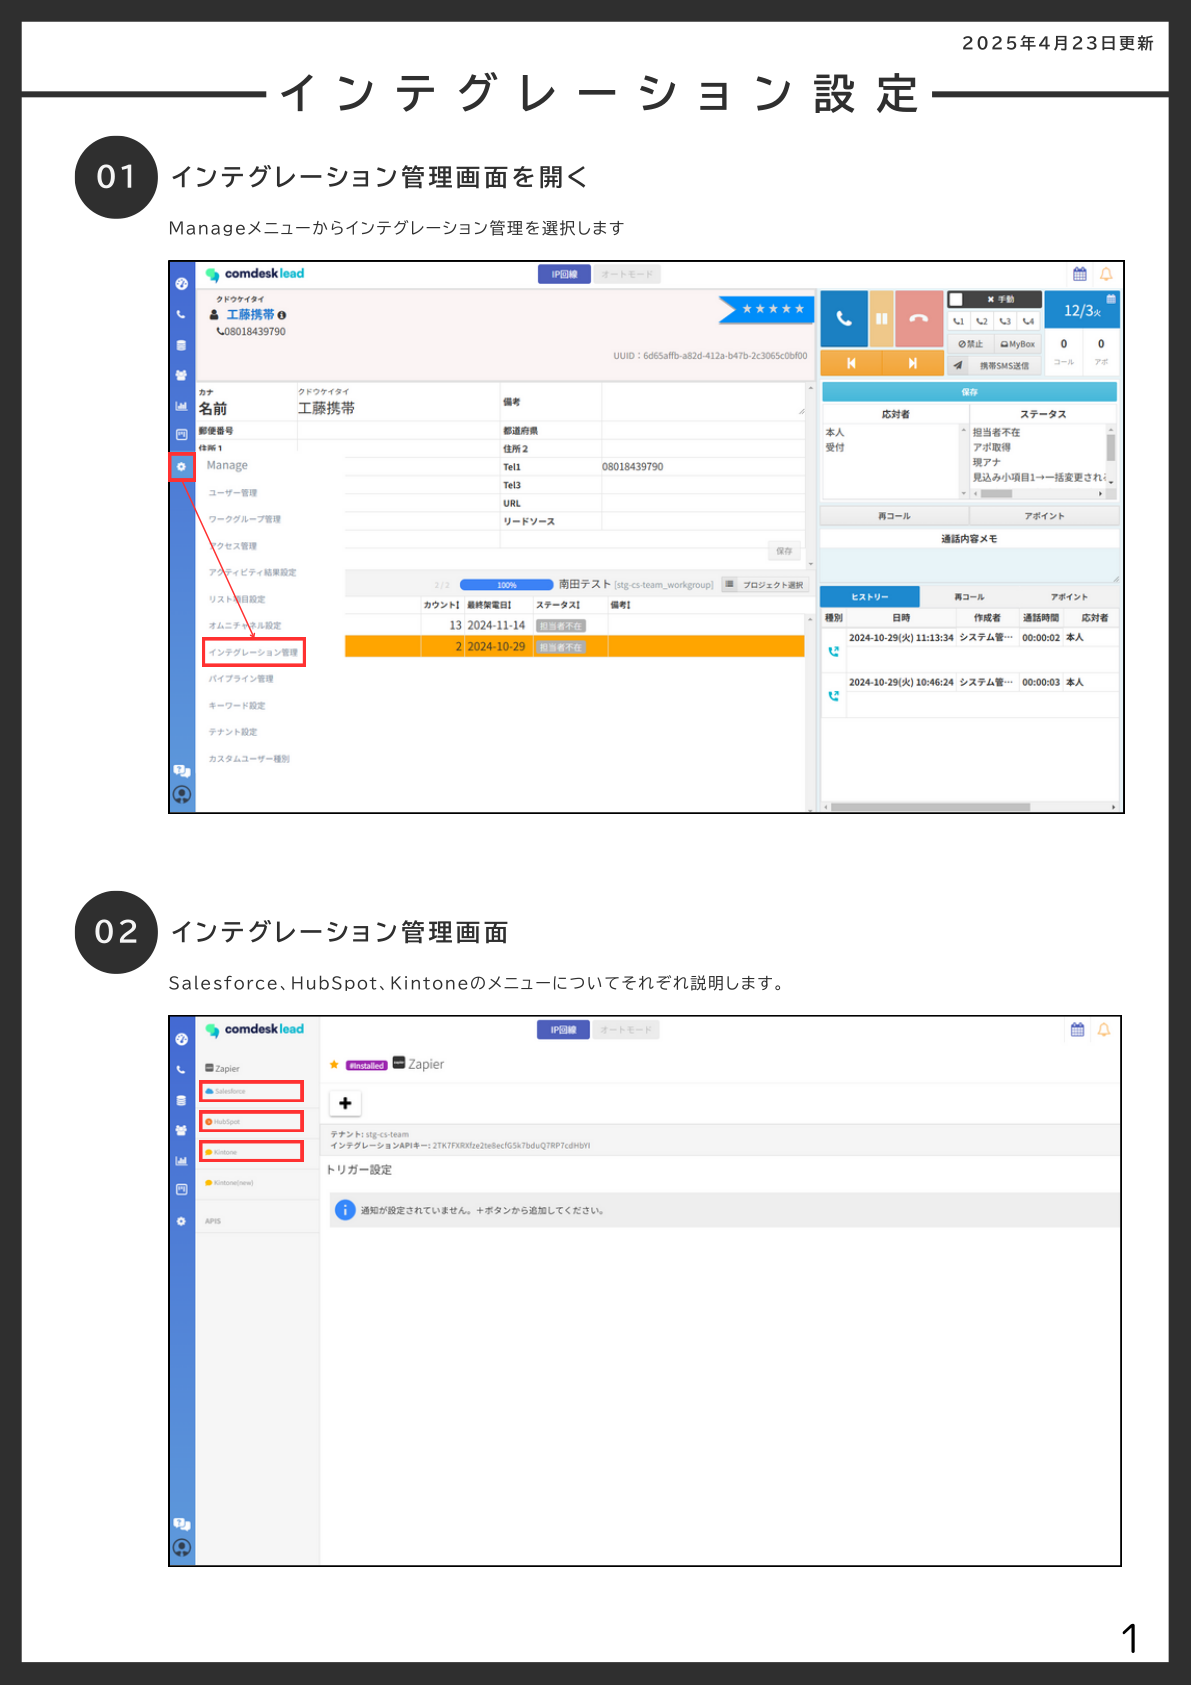
Task: Click the red hang-up button
Action: point(919,318)
